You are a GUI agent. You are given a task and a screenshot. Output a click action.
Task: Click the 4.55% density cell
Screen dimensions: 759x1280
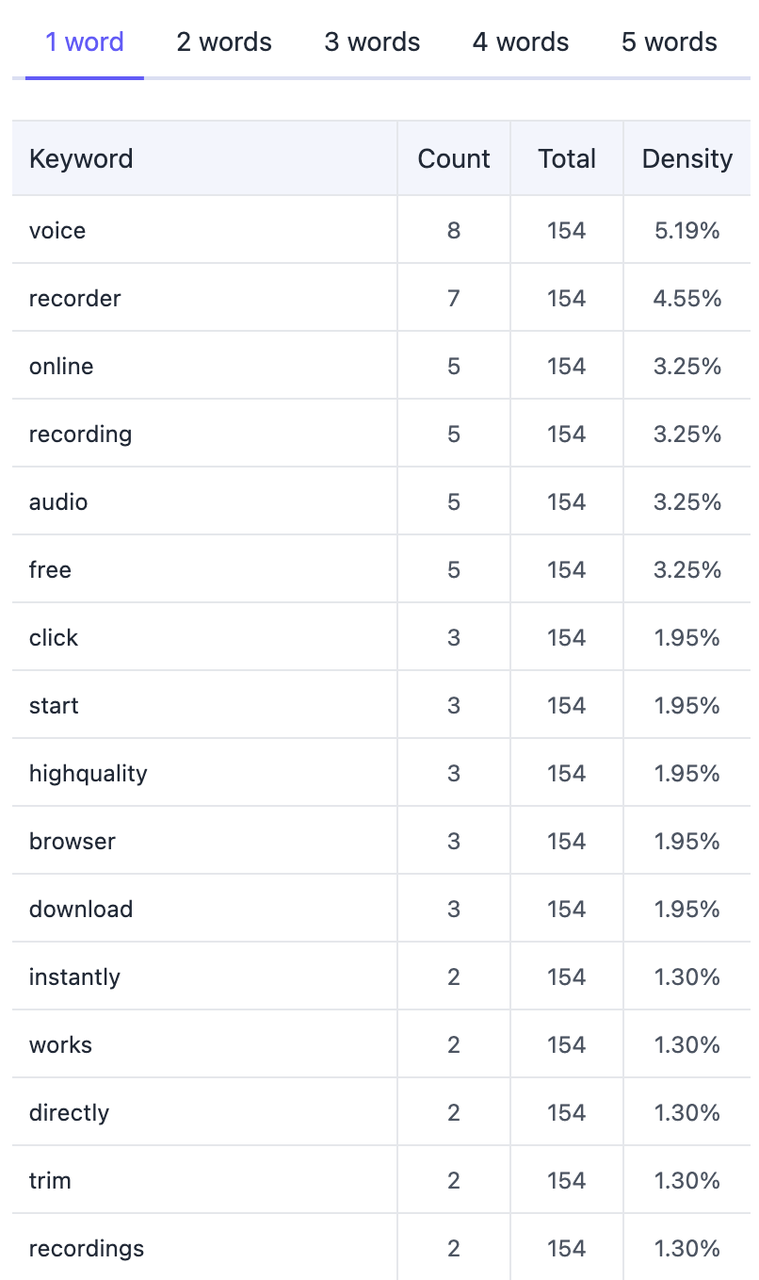click(687, 299)
